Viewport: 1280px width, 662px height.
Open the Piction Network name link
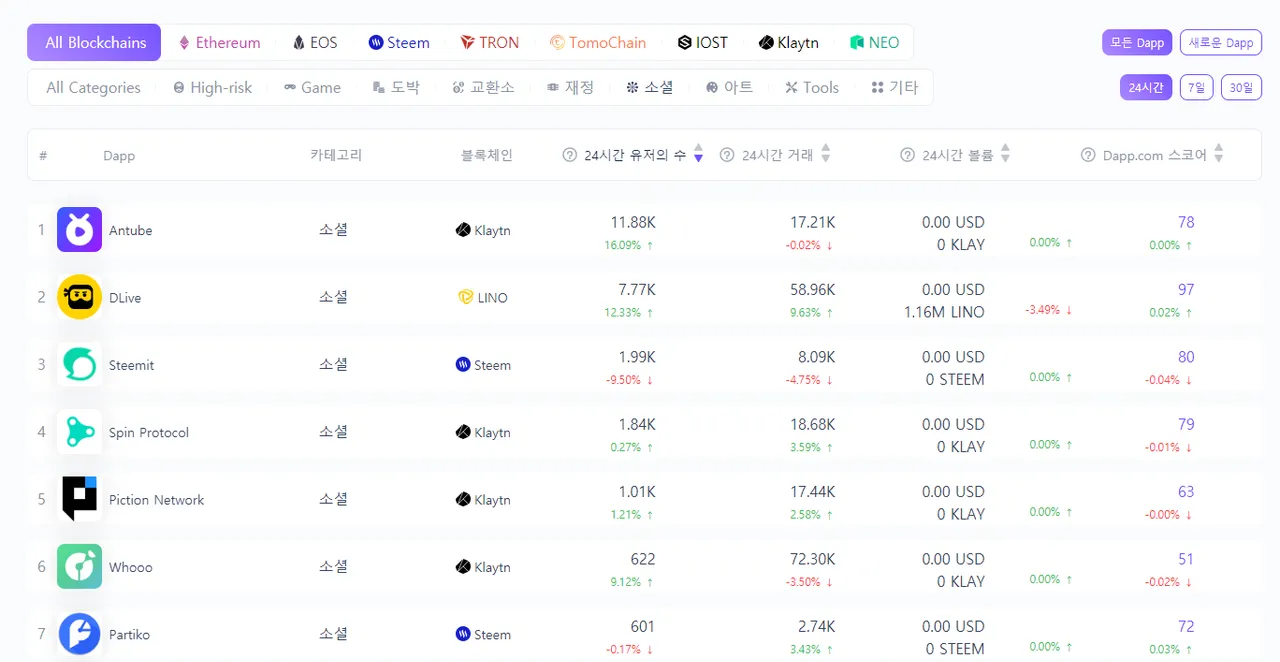click(157, 499)
